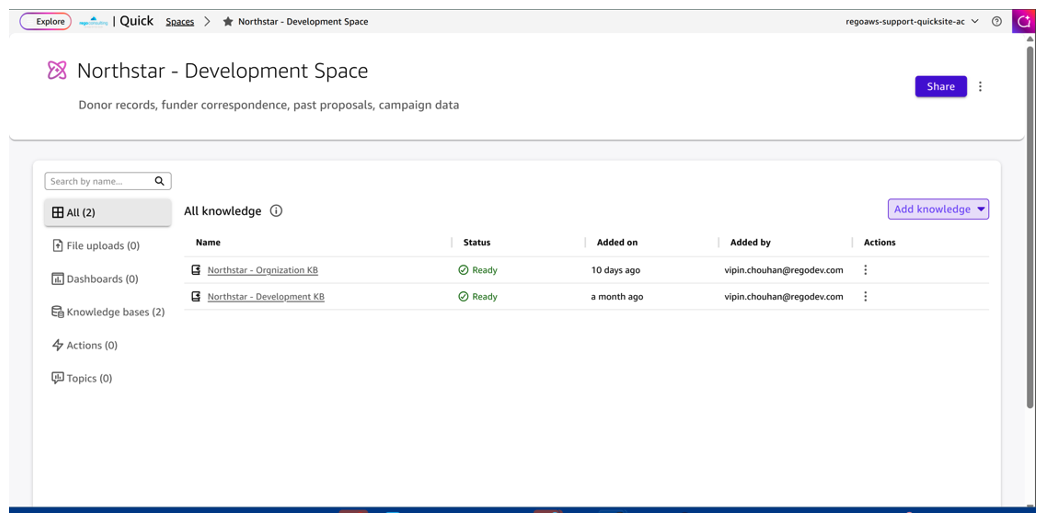Open the help question mark icon

pos(997,21)
